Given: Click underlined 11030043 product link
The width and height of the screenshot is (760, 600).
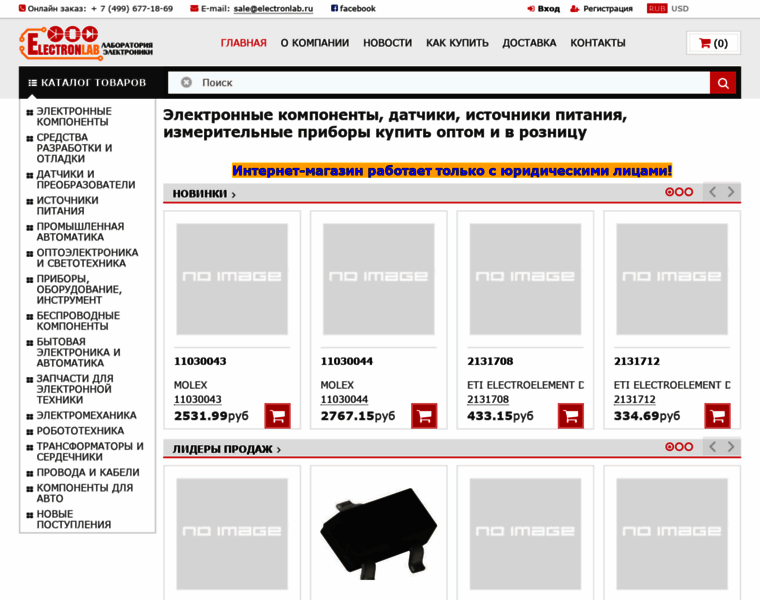Looking at the screenshot, I should [198, 399].
